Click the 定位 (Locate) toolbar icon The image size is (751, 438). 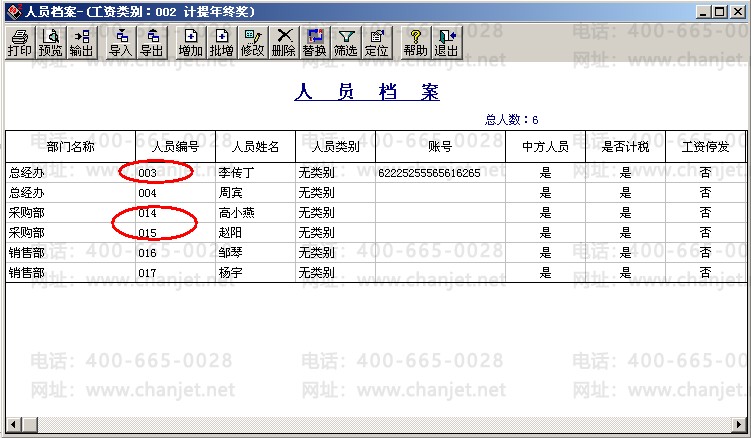(376, 43)
